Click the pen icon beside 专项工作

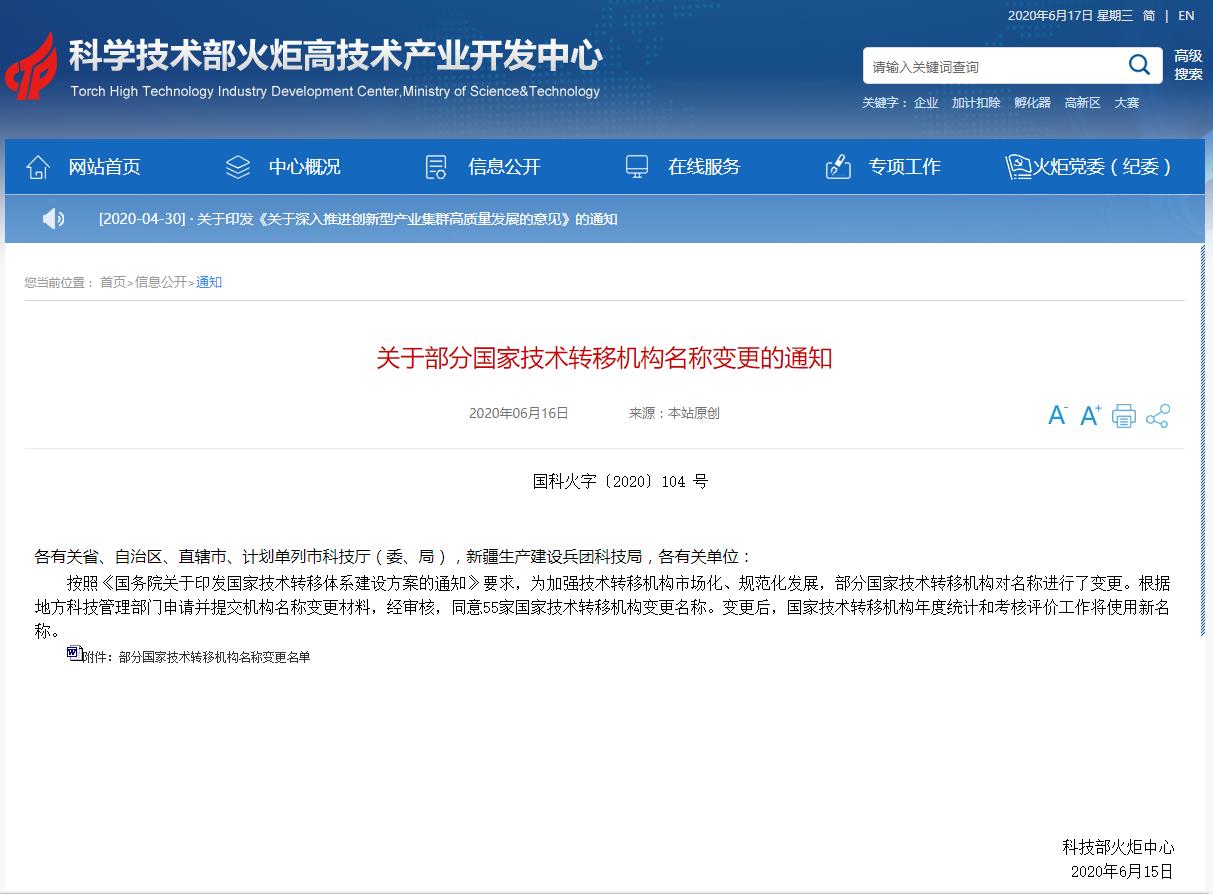point(838,167)
